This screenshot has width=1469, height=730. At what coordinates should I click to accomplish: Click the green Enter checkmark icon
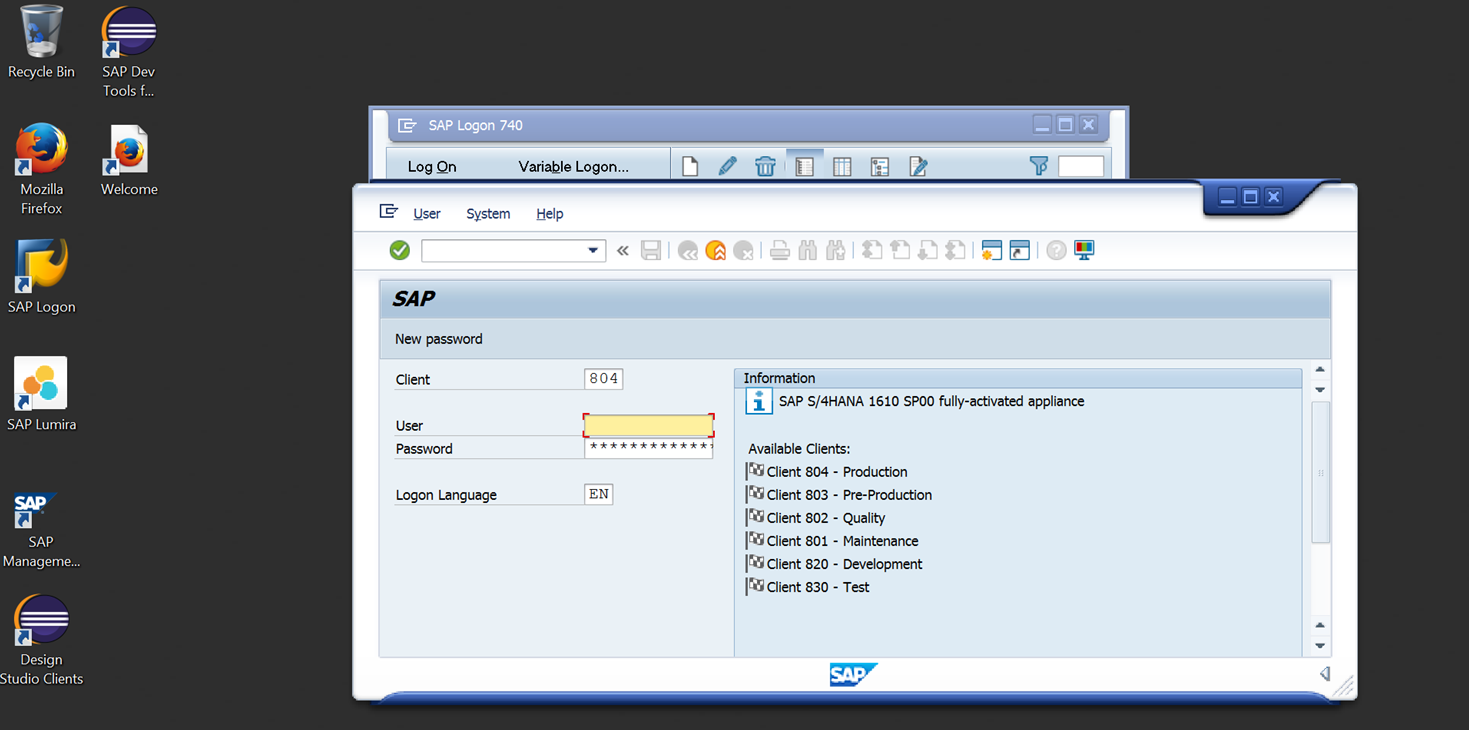pos(400,250)
